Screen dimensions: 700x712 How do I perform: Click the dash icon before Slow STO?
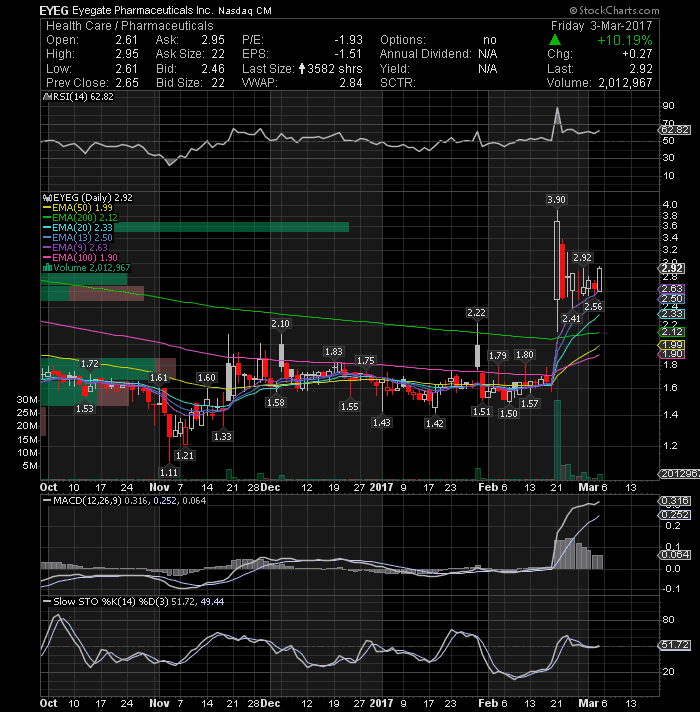[x=47, y=601]
